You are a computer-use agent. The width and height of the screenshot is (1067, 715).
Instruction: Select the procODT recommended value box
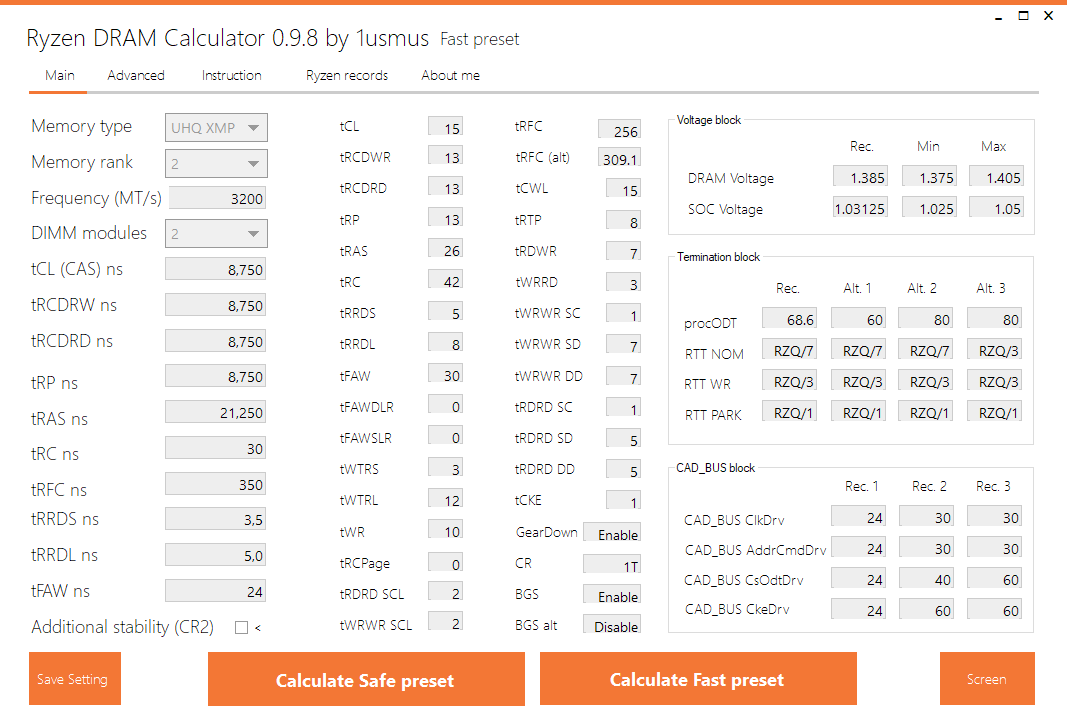789,319
